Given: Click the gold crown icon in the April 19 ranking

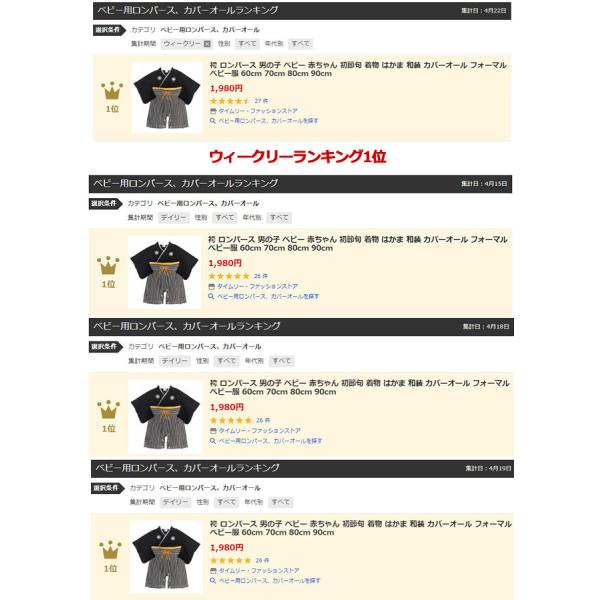Looking at the screenshot, I should 110,550.
